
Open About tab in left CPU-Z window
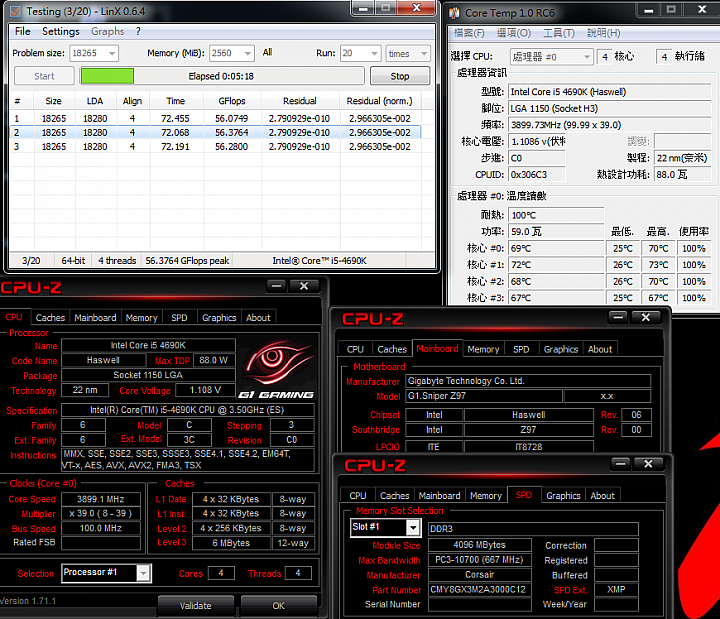[x=258, y=317]
